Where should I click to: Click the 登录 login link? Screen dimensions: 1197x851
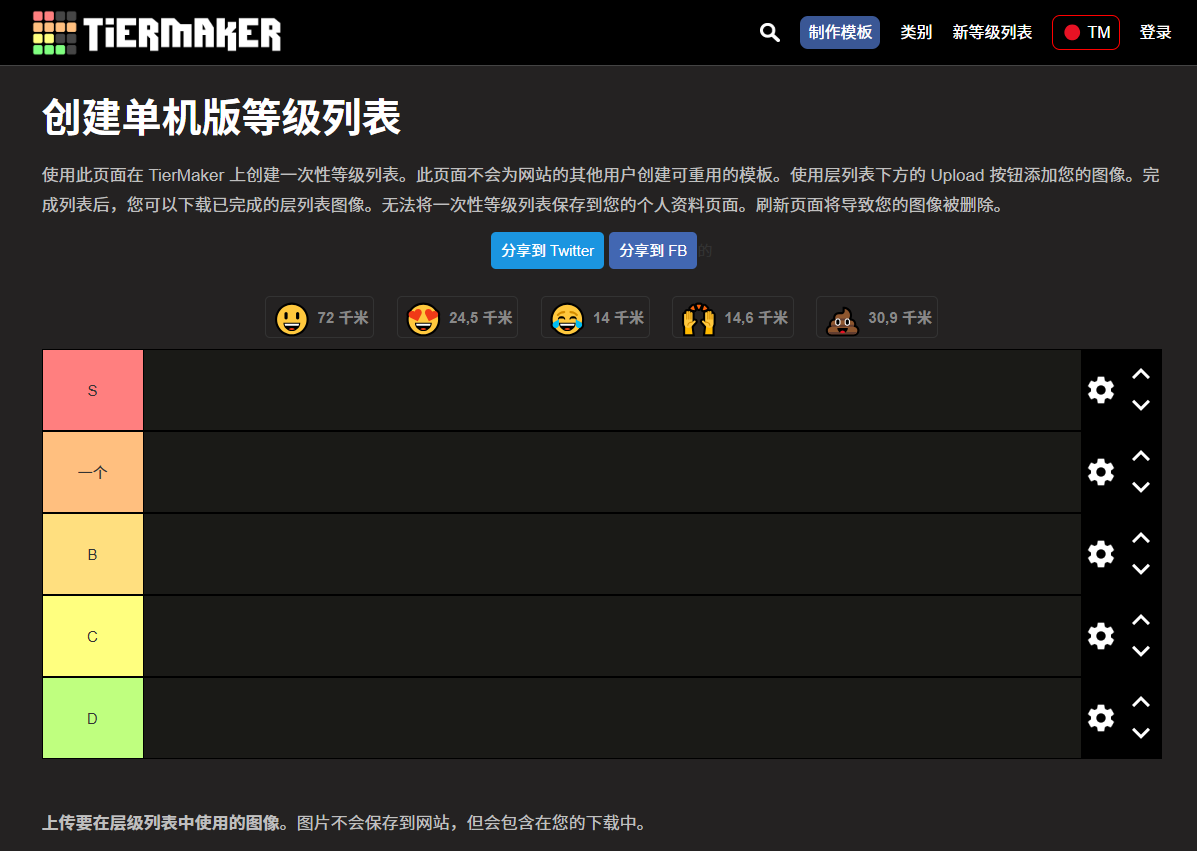tap(1155, 32)
